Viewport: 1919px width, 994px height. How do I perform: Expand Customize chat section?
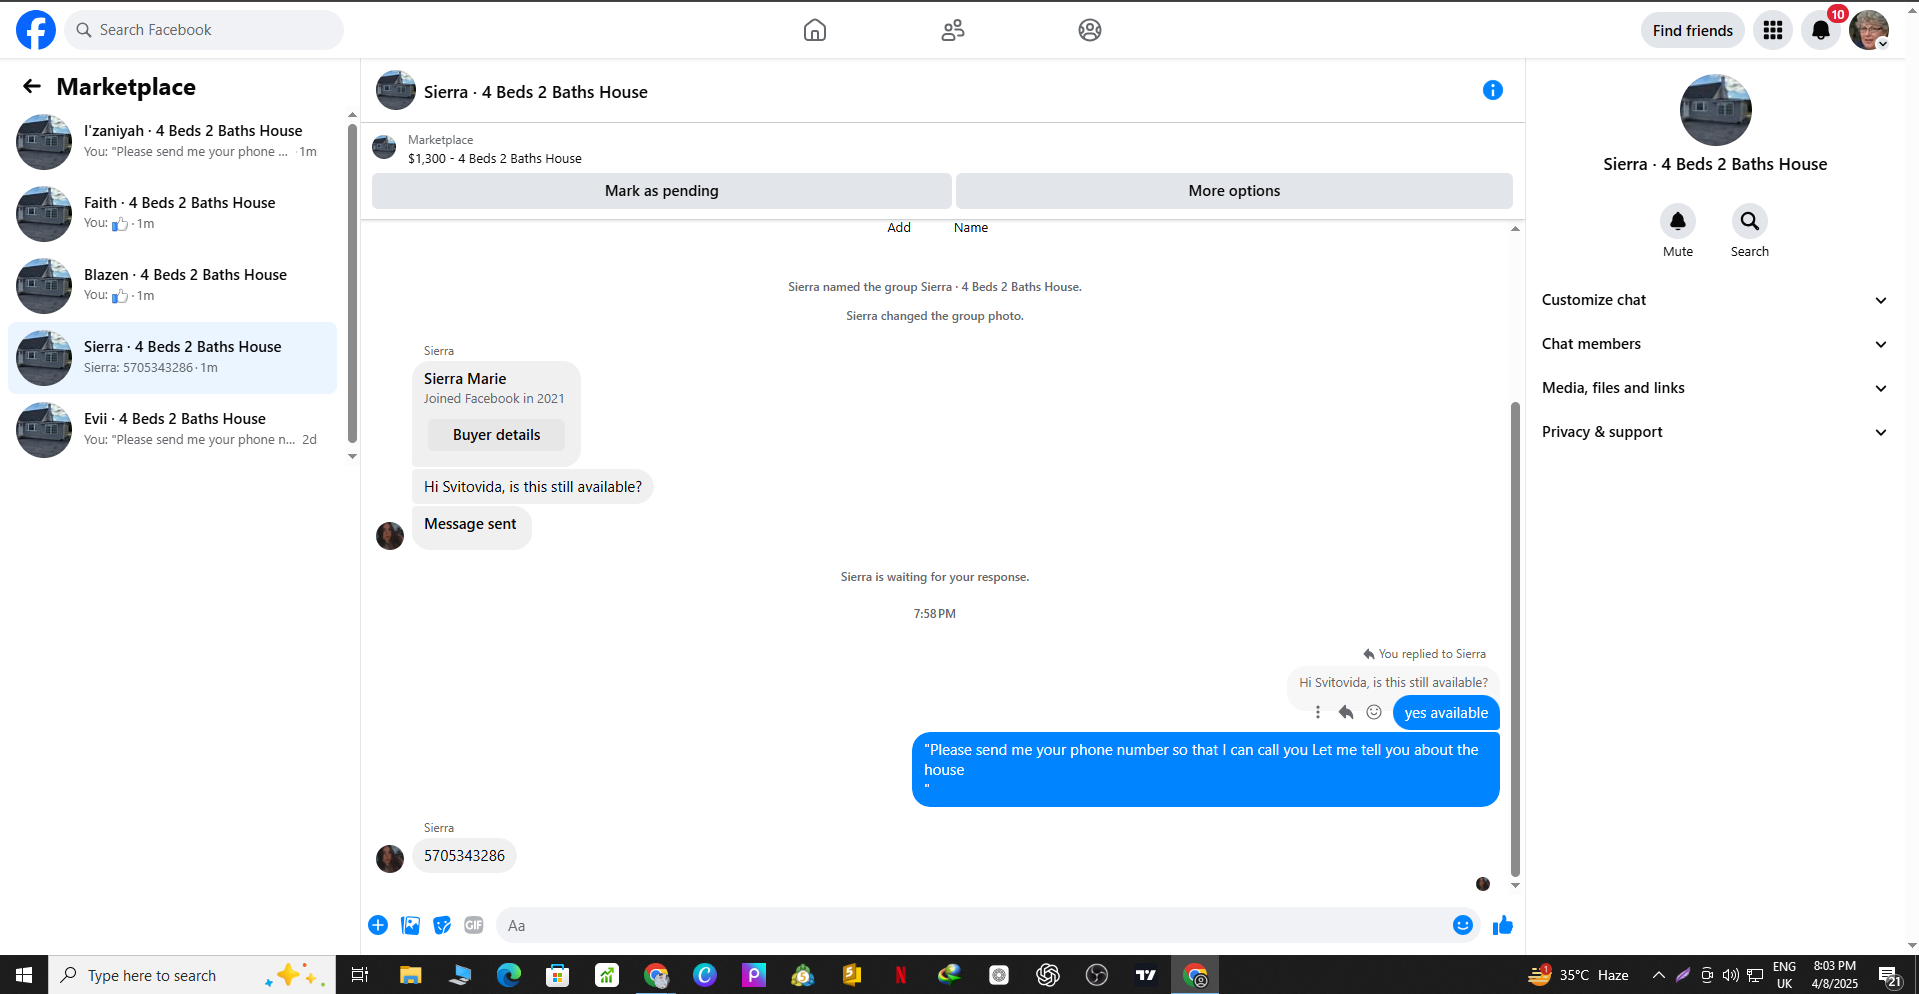pyautogui.click(x=1714, y=300)
